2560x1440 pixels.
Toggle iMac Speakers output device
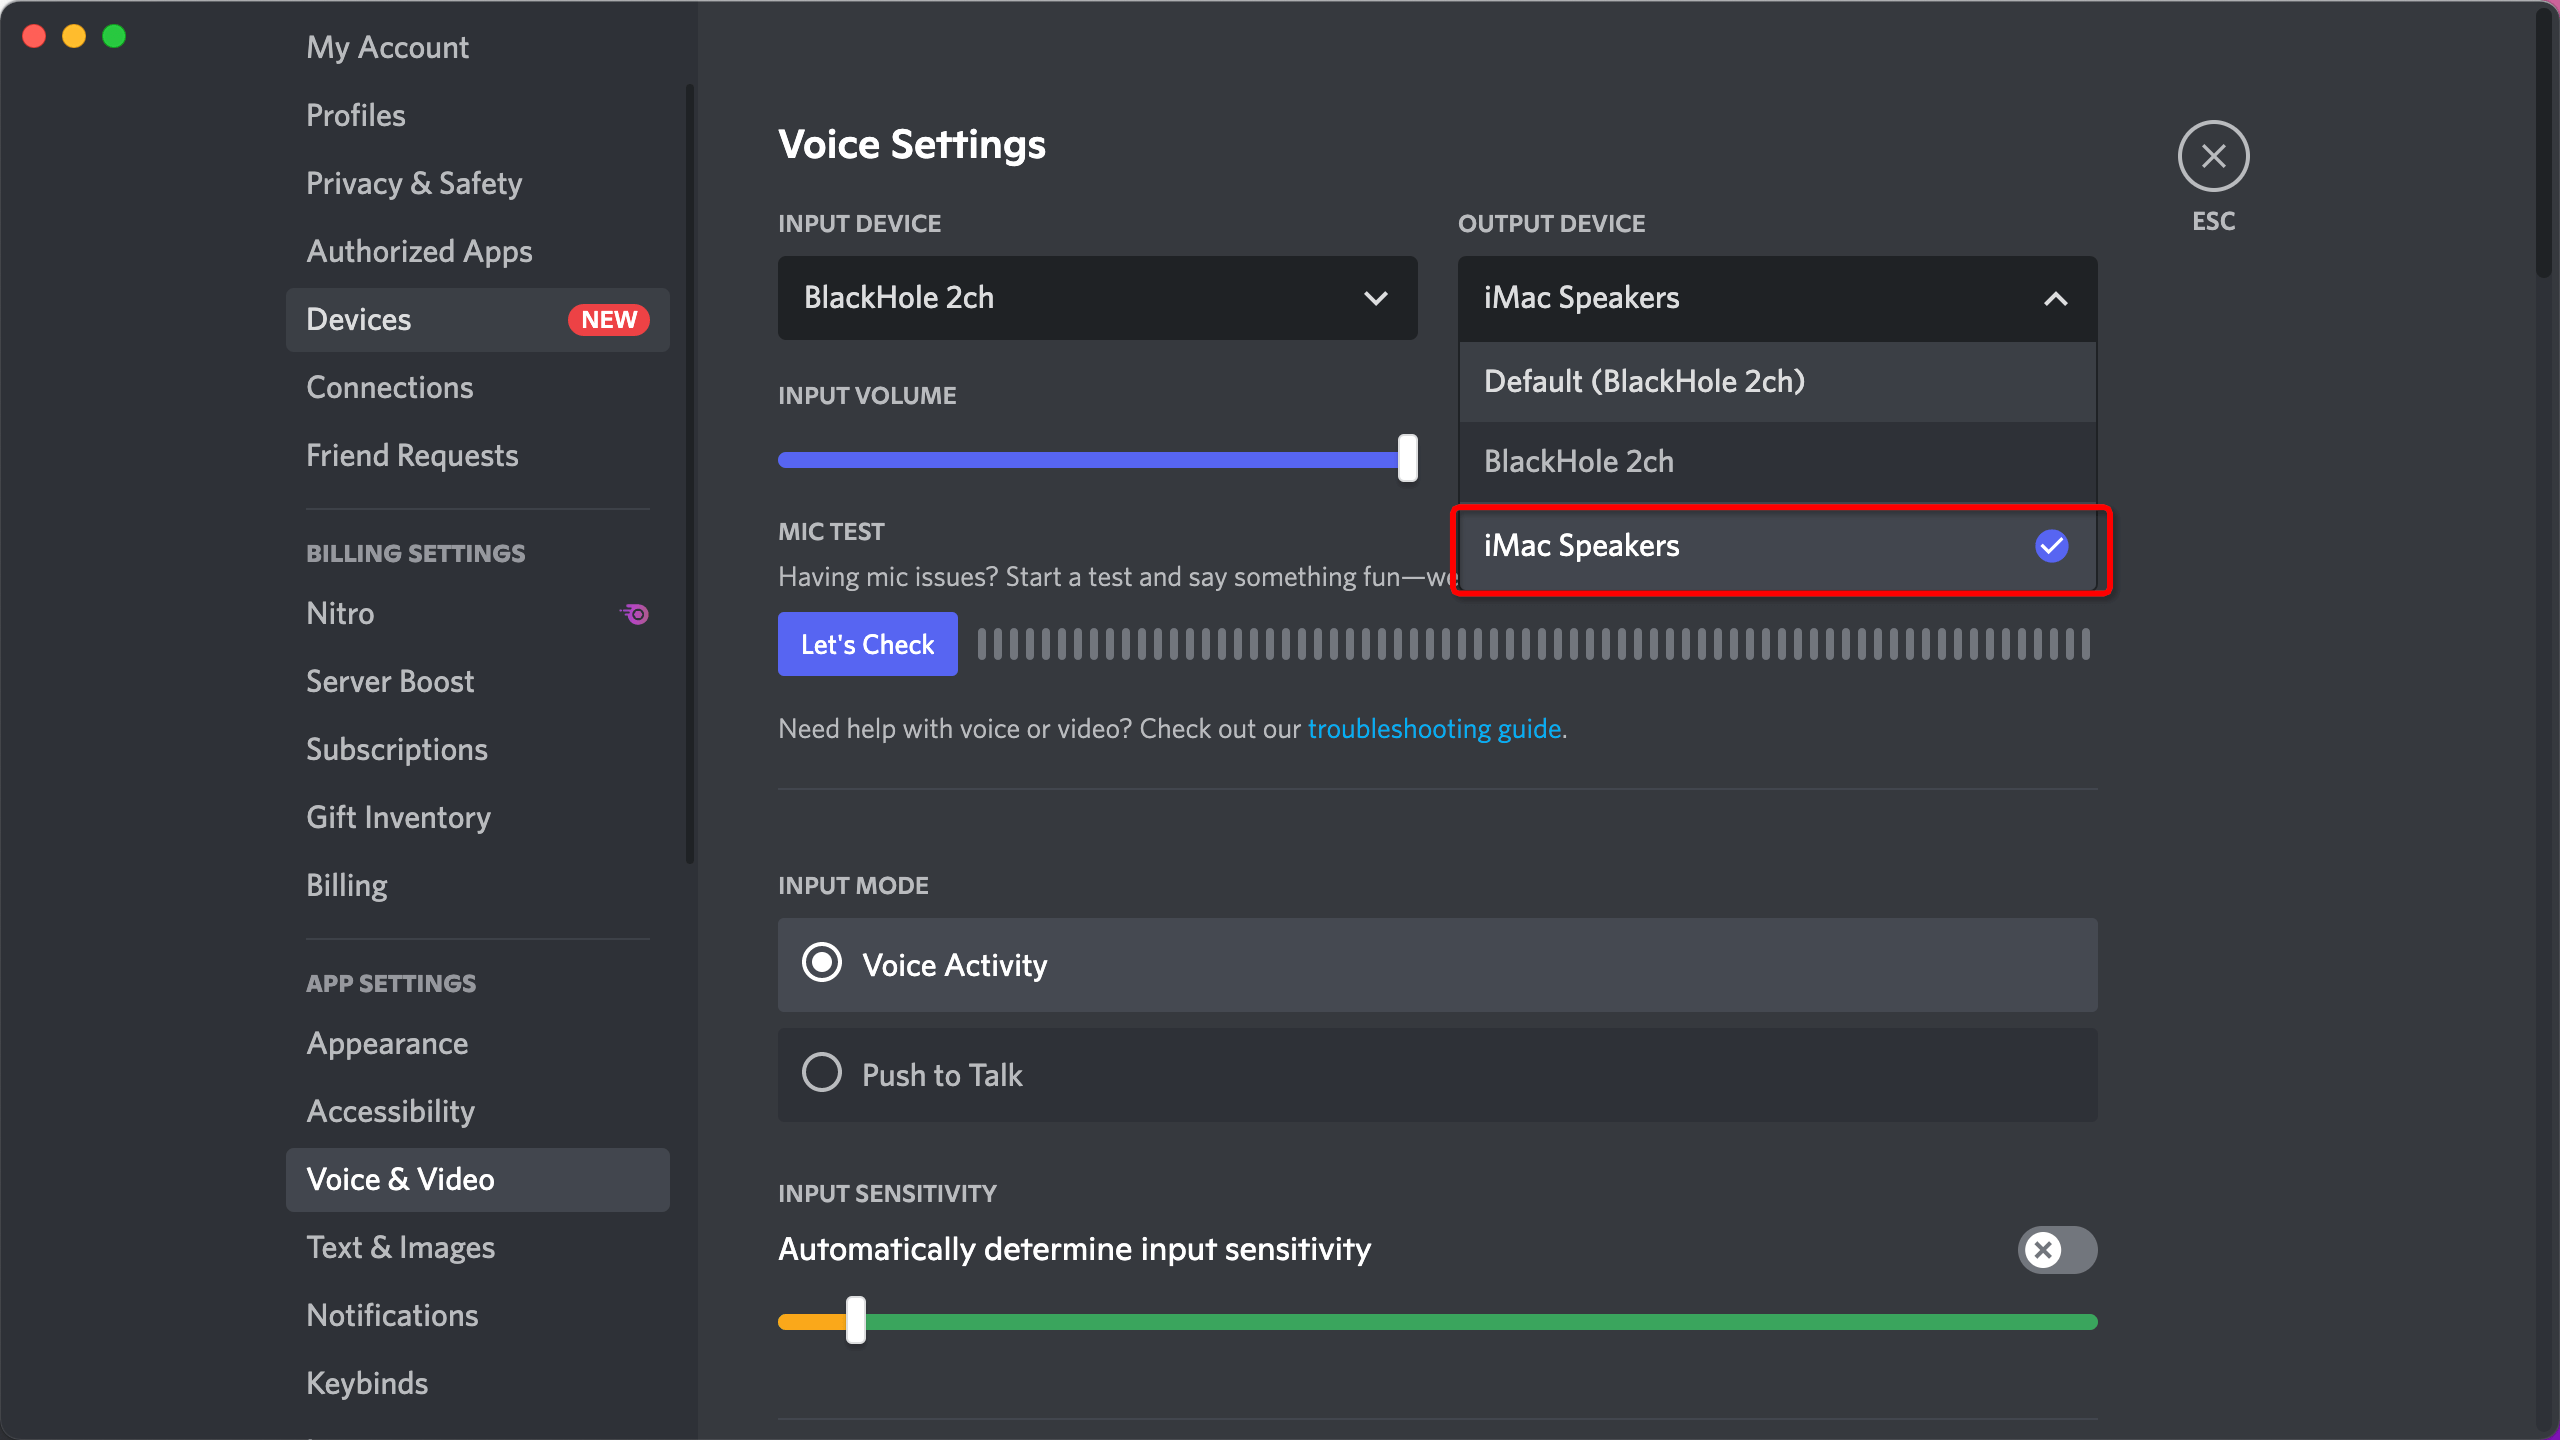[x=1776, y=545]
